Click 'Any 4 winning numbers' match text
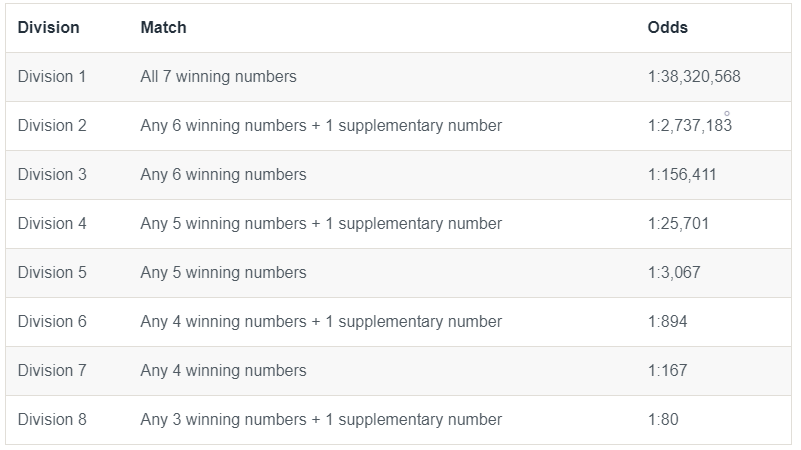Viewport: 801px width, 450px height. pos(223,371)
